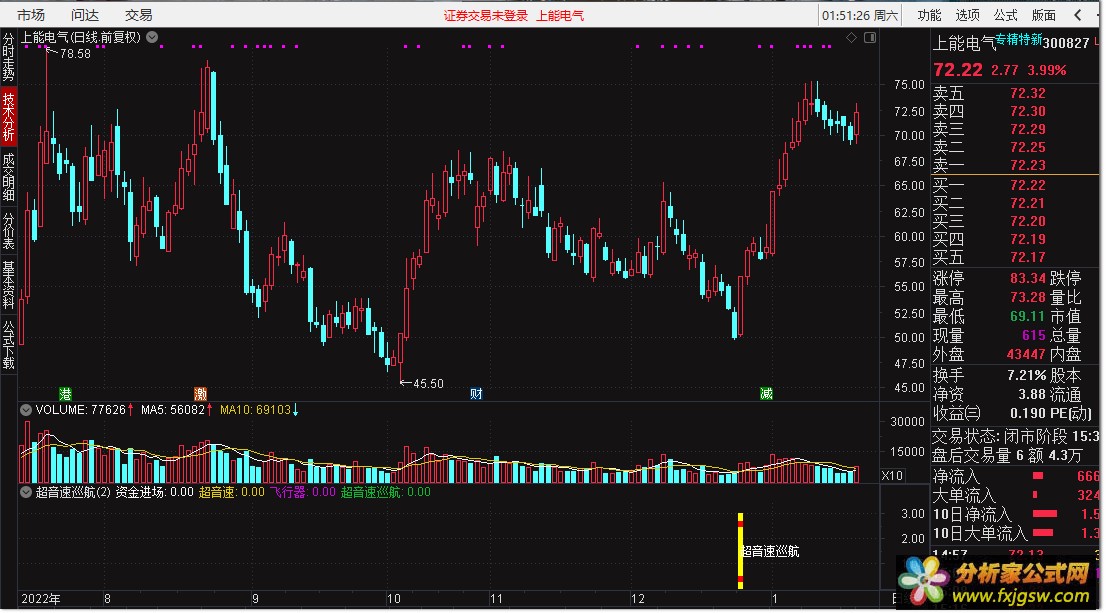Viewport: 1106px width, 613px height.
Task: Click the purple 飞行器: 0.00 label
Action: (x=303, y=492)
